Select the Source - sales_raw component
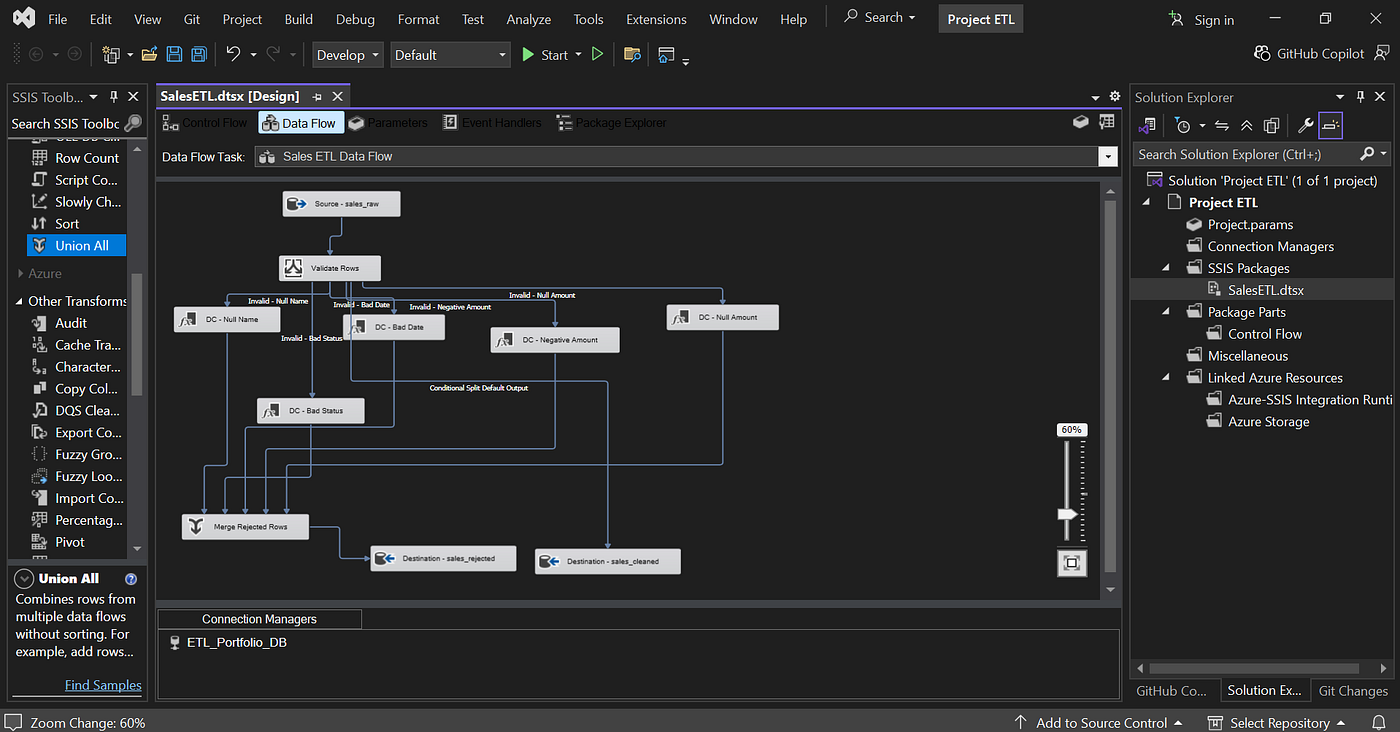This screenshot has width=1400, height=732. tap(341, 204)
